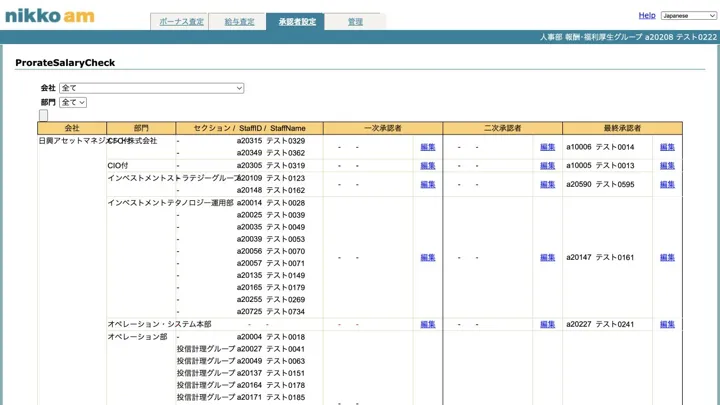Click the 最終承認者 column header
This screenshot has height=405, width=720.
click(622, 128)
